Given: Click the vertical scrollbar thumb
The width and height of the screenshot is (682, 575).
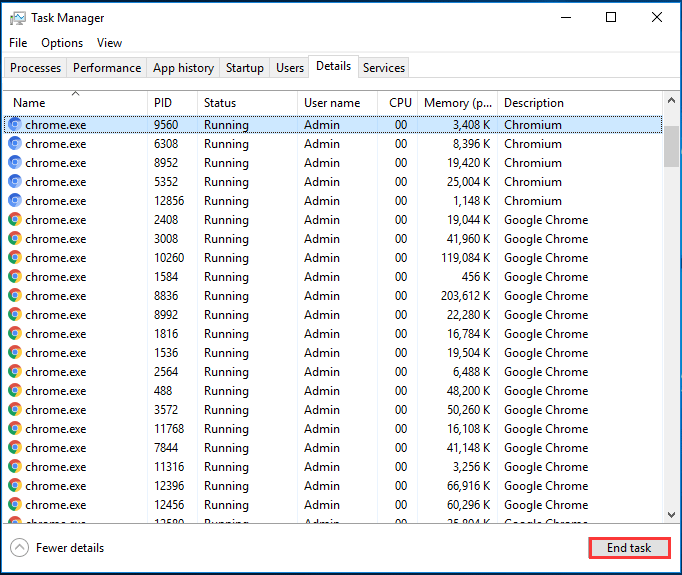Looking at the screenshot, I should click(671, 146).
